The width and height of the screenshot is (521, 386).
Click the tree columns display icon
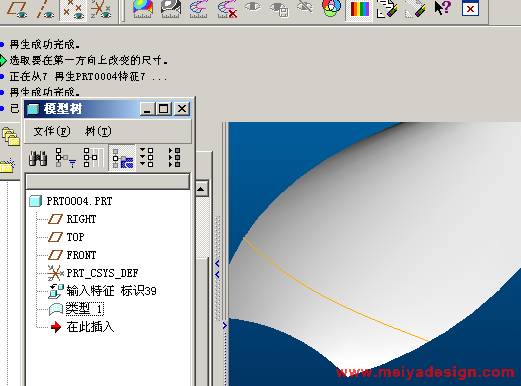[92, 158]
